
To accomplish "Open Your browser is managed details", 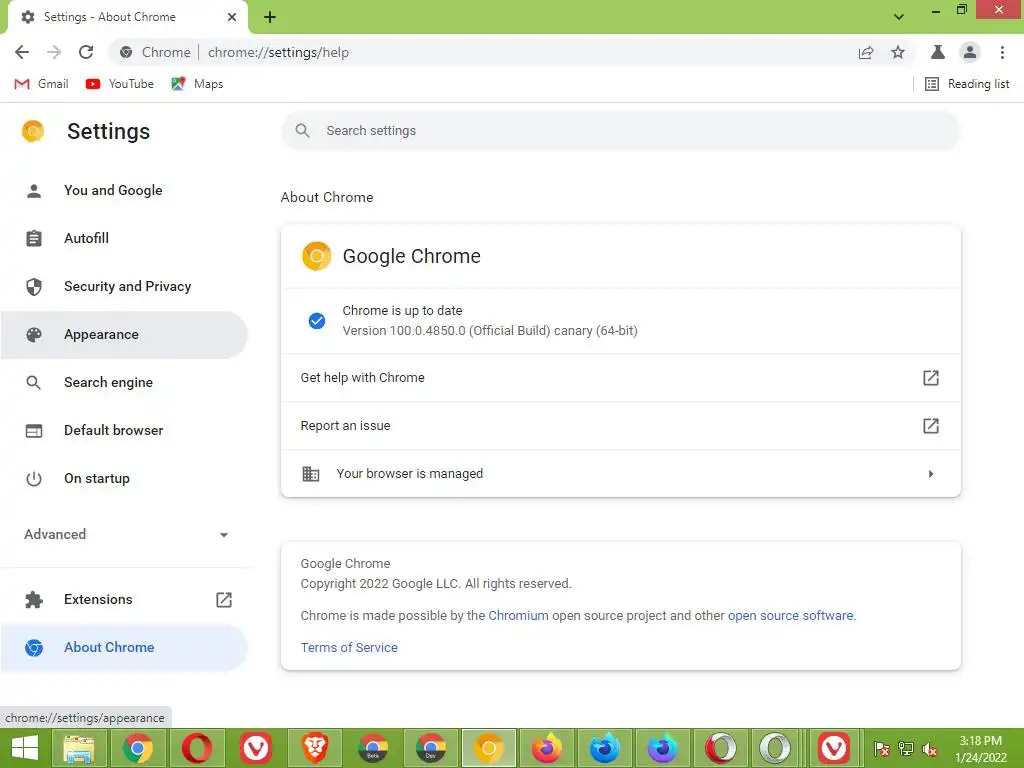I will point(620,473).
